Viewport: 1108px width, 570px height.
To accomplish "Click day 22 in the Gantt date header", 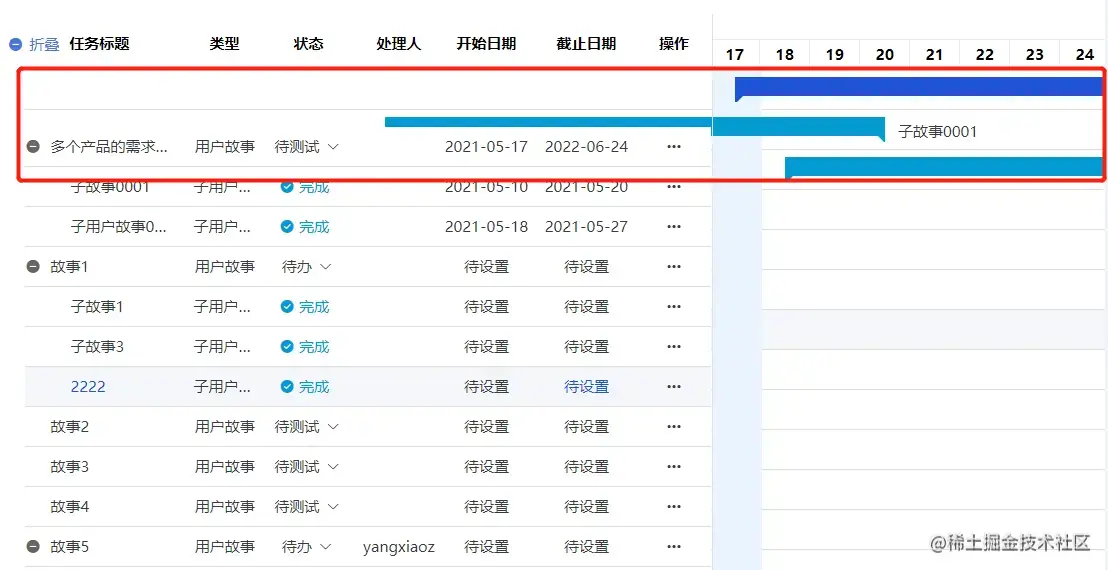I will click(984, 55).
